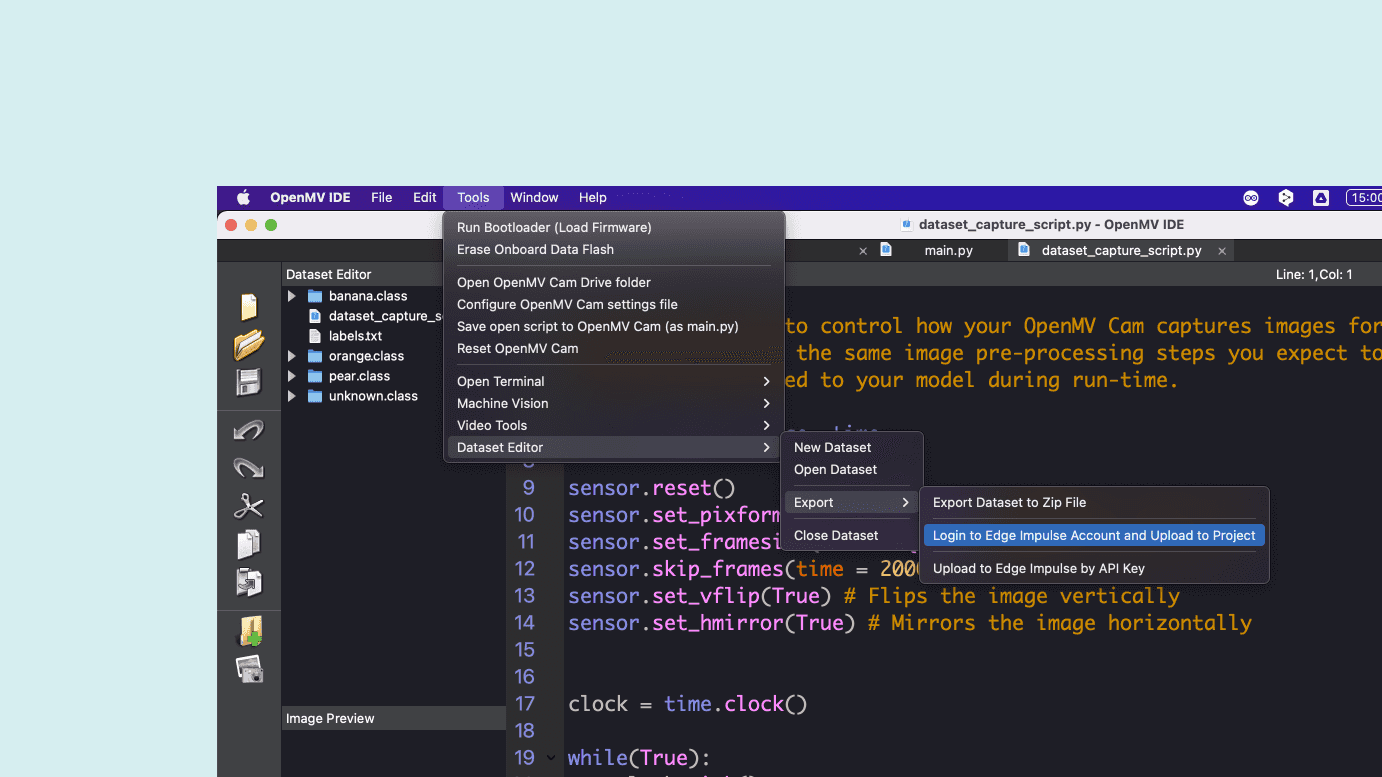This screenshot has height=777, width=1382.
Task: Click the Capture Data camera icon
Action: click(x=248, y=669)
